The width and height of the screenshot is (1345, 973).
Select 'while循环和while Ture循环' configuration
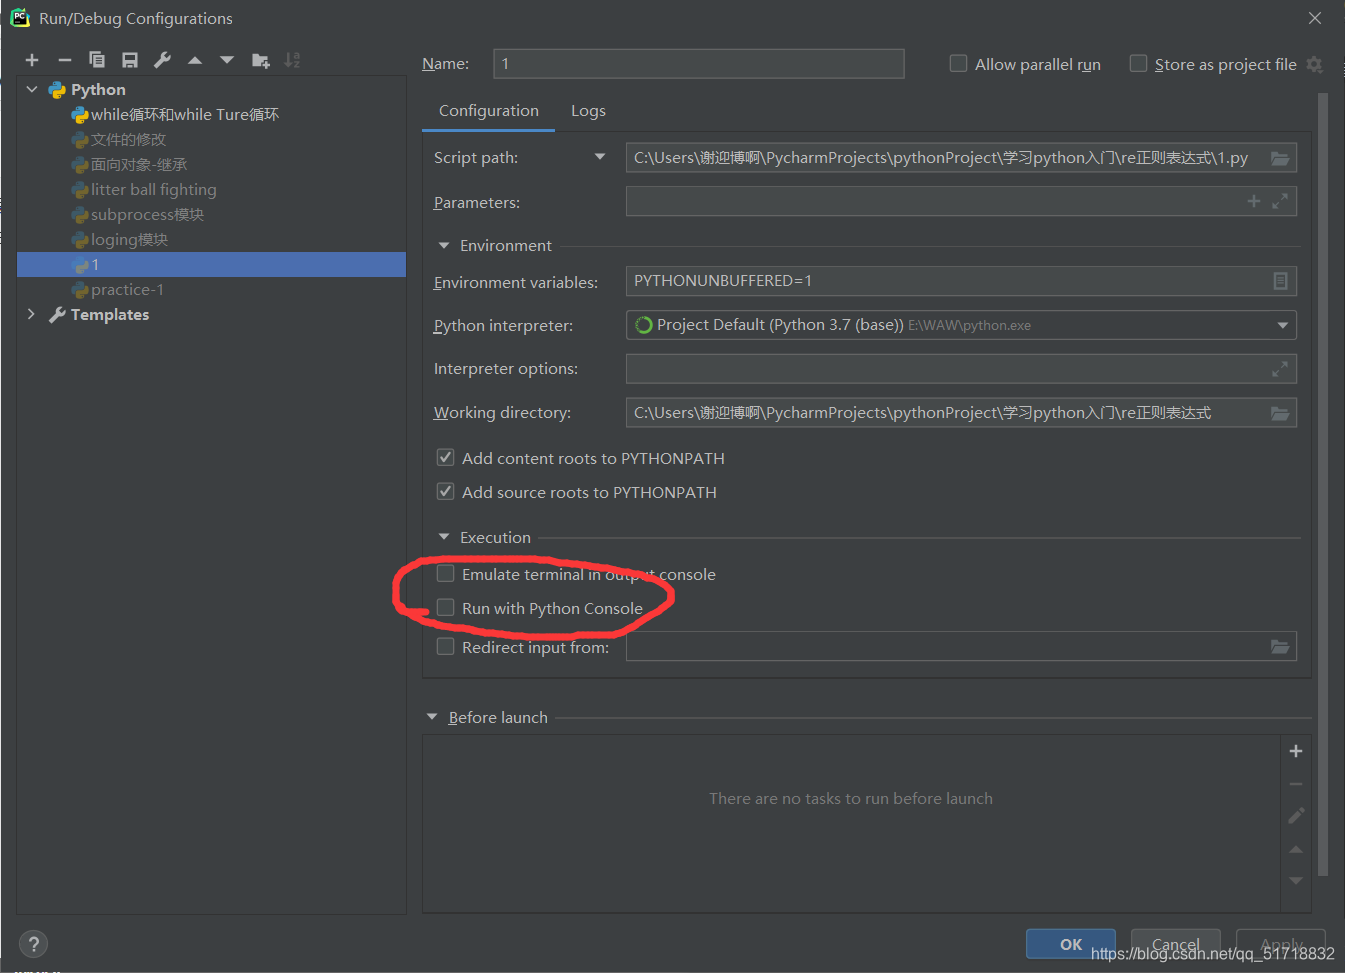tap(185, 115)
